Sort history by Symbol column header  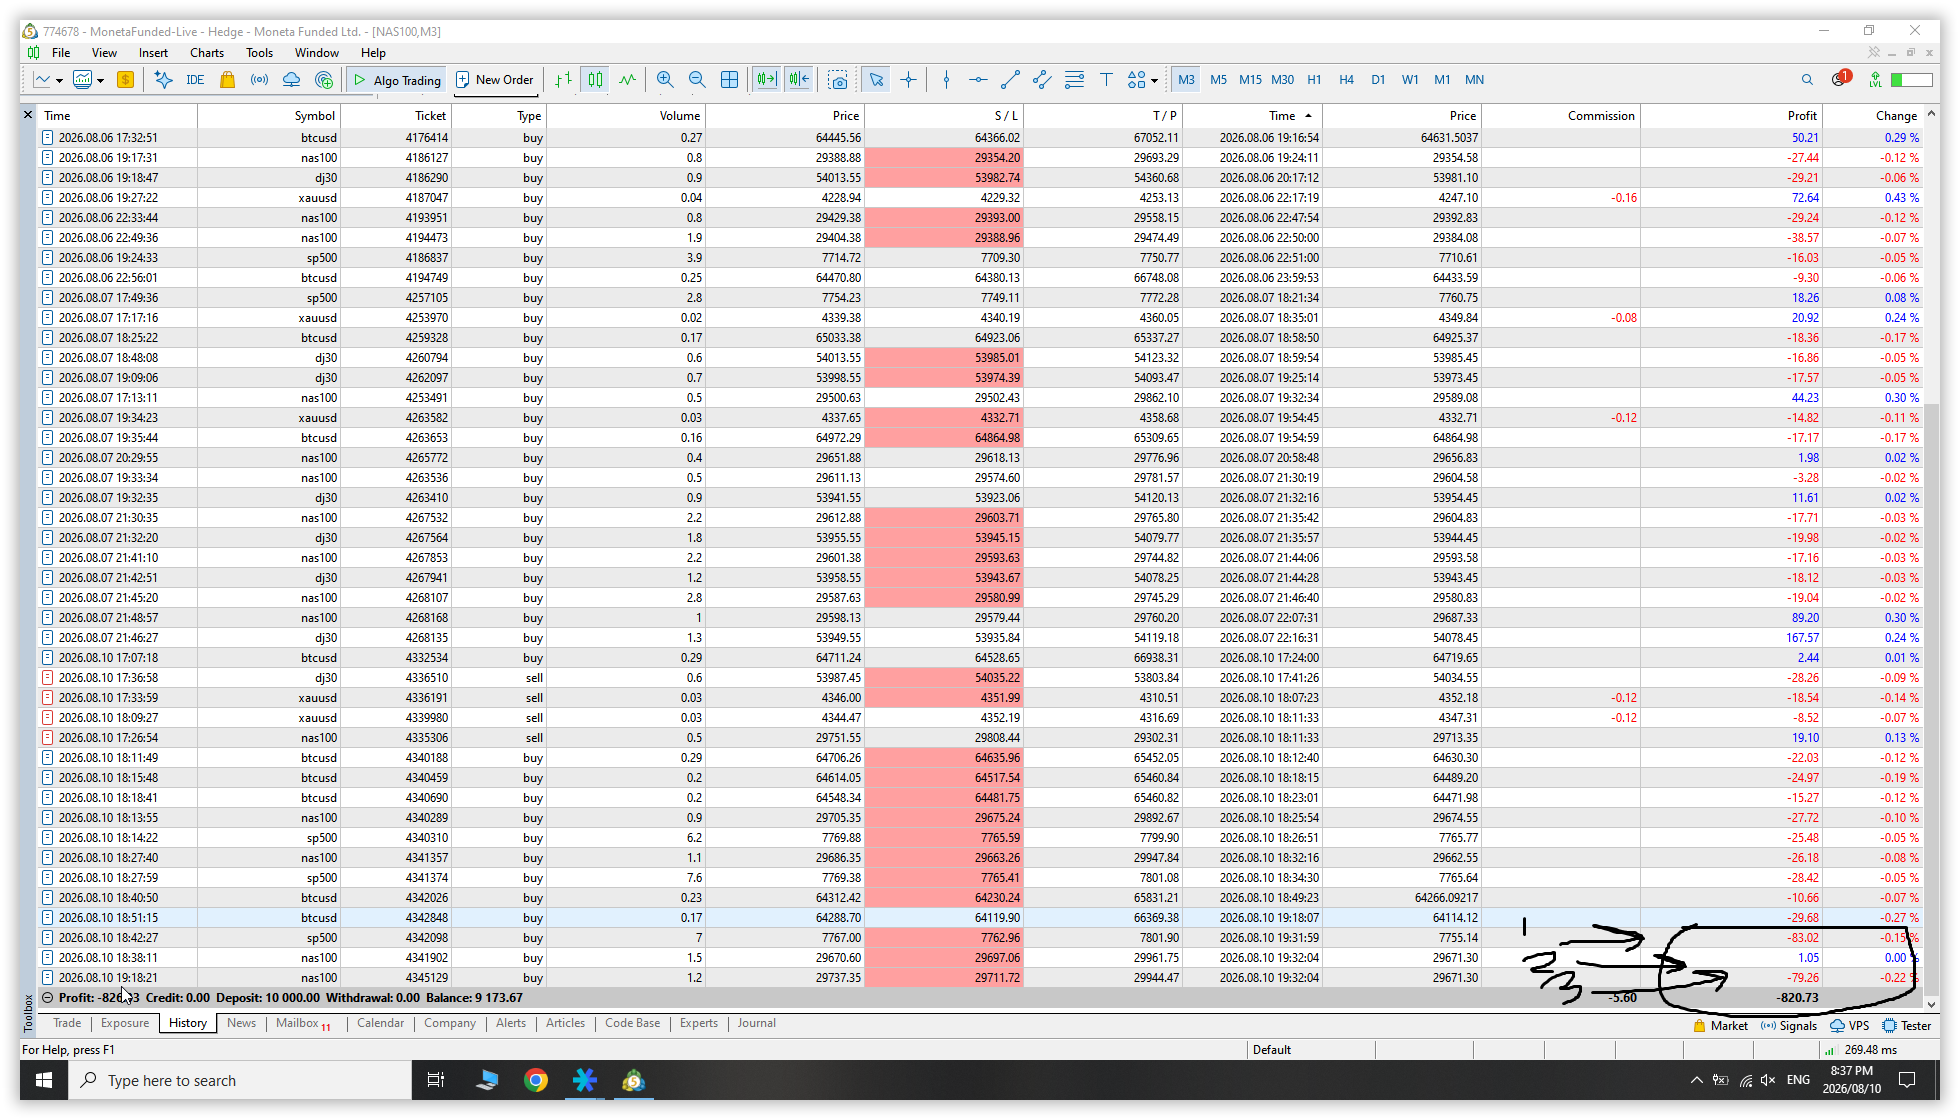pos(268,116)
